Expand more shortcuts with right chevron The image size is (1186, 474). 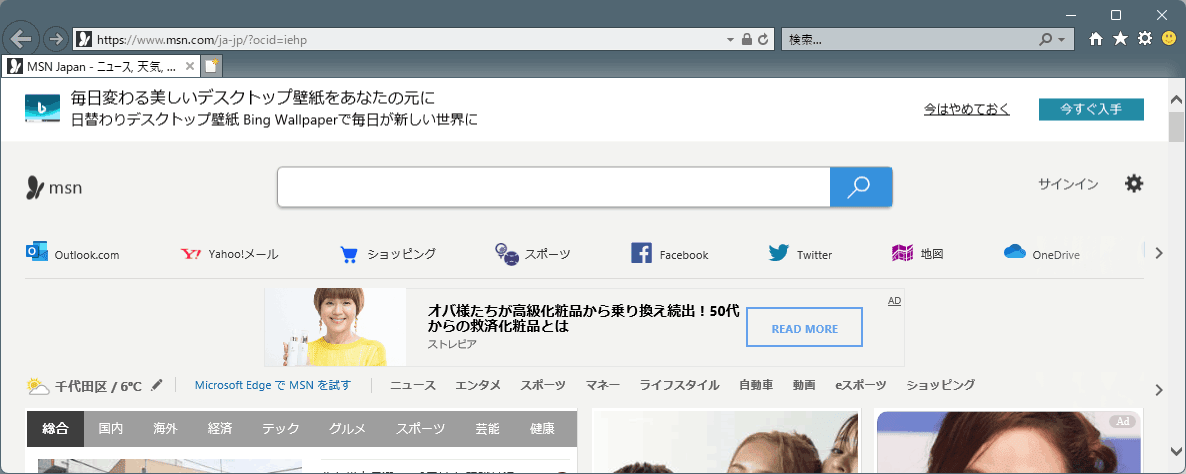1160,253
